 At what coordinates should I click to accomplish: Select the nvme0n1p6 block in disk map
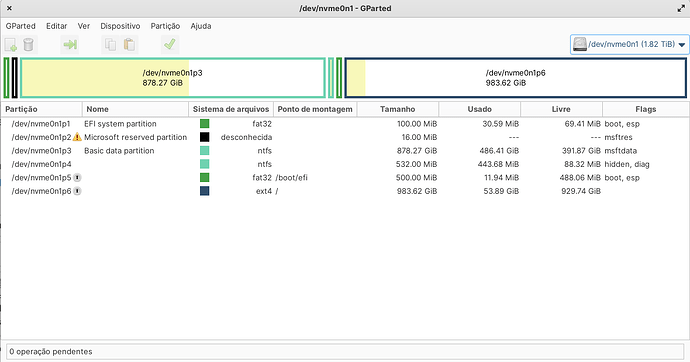(515, 78)
